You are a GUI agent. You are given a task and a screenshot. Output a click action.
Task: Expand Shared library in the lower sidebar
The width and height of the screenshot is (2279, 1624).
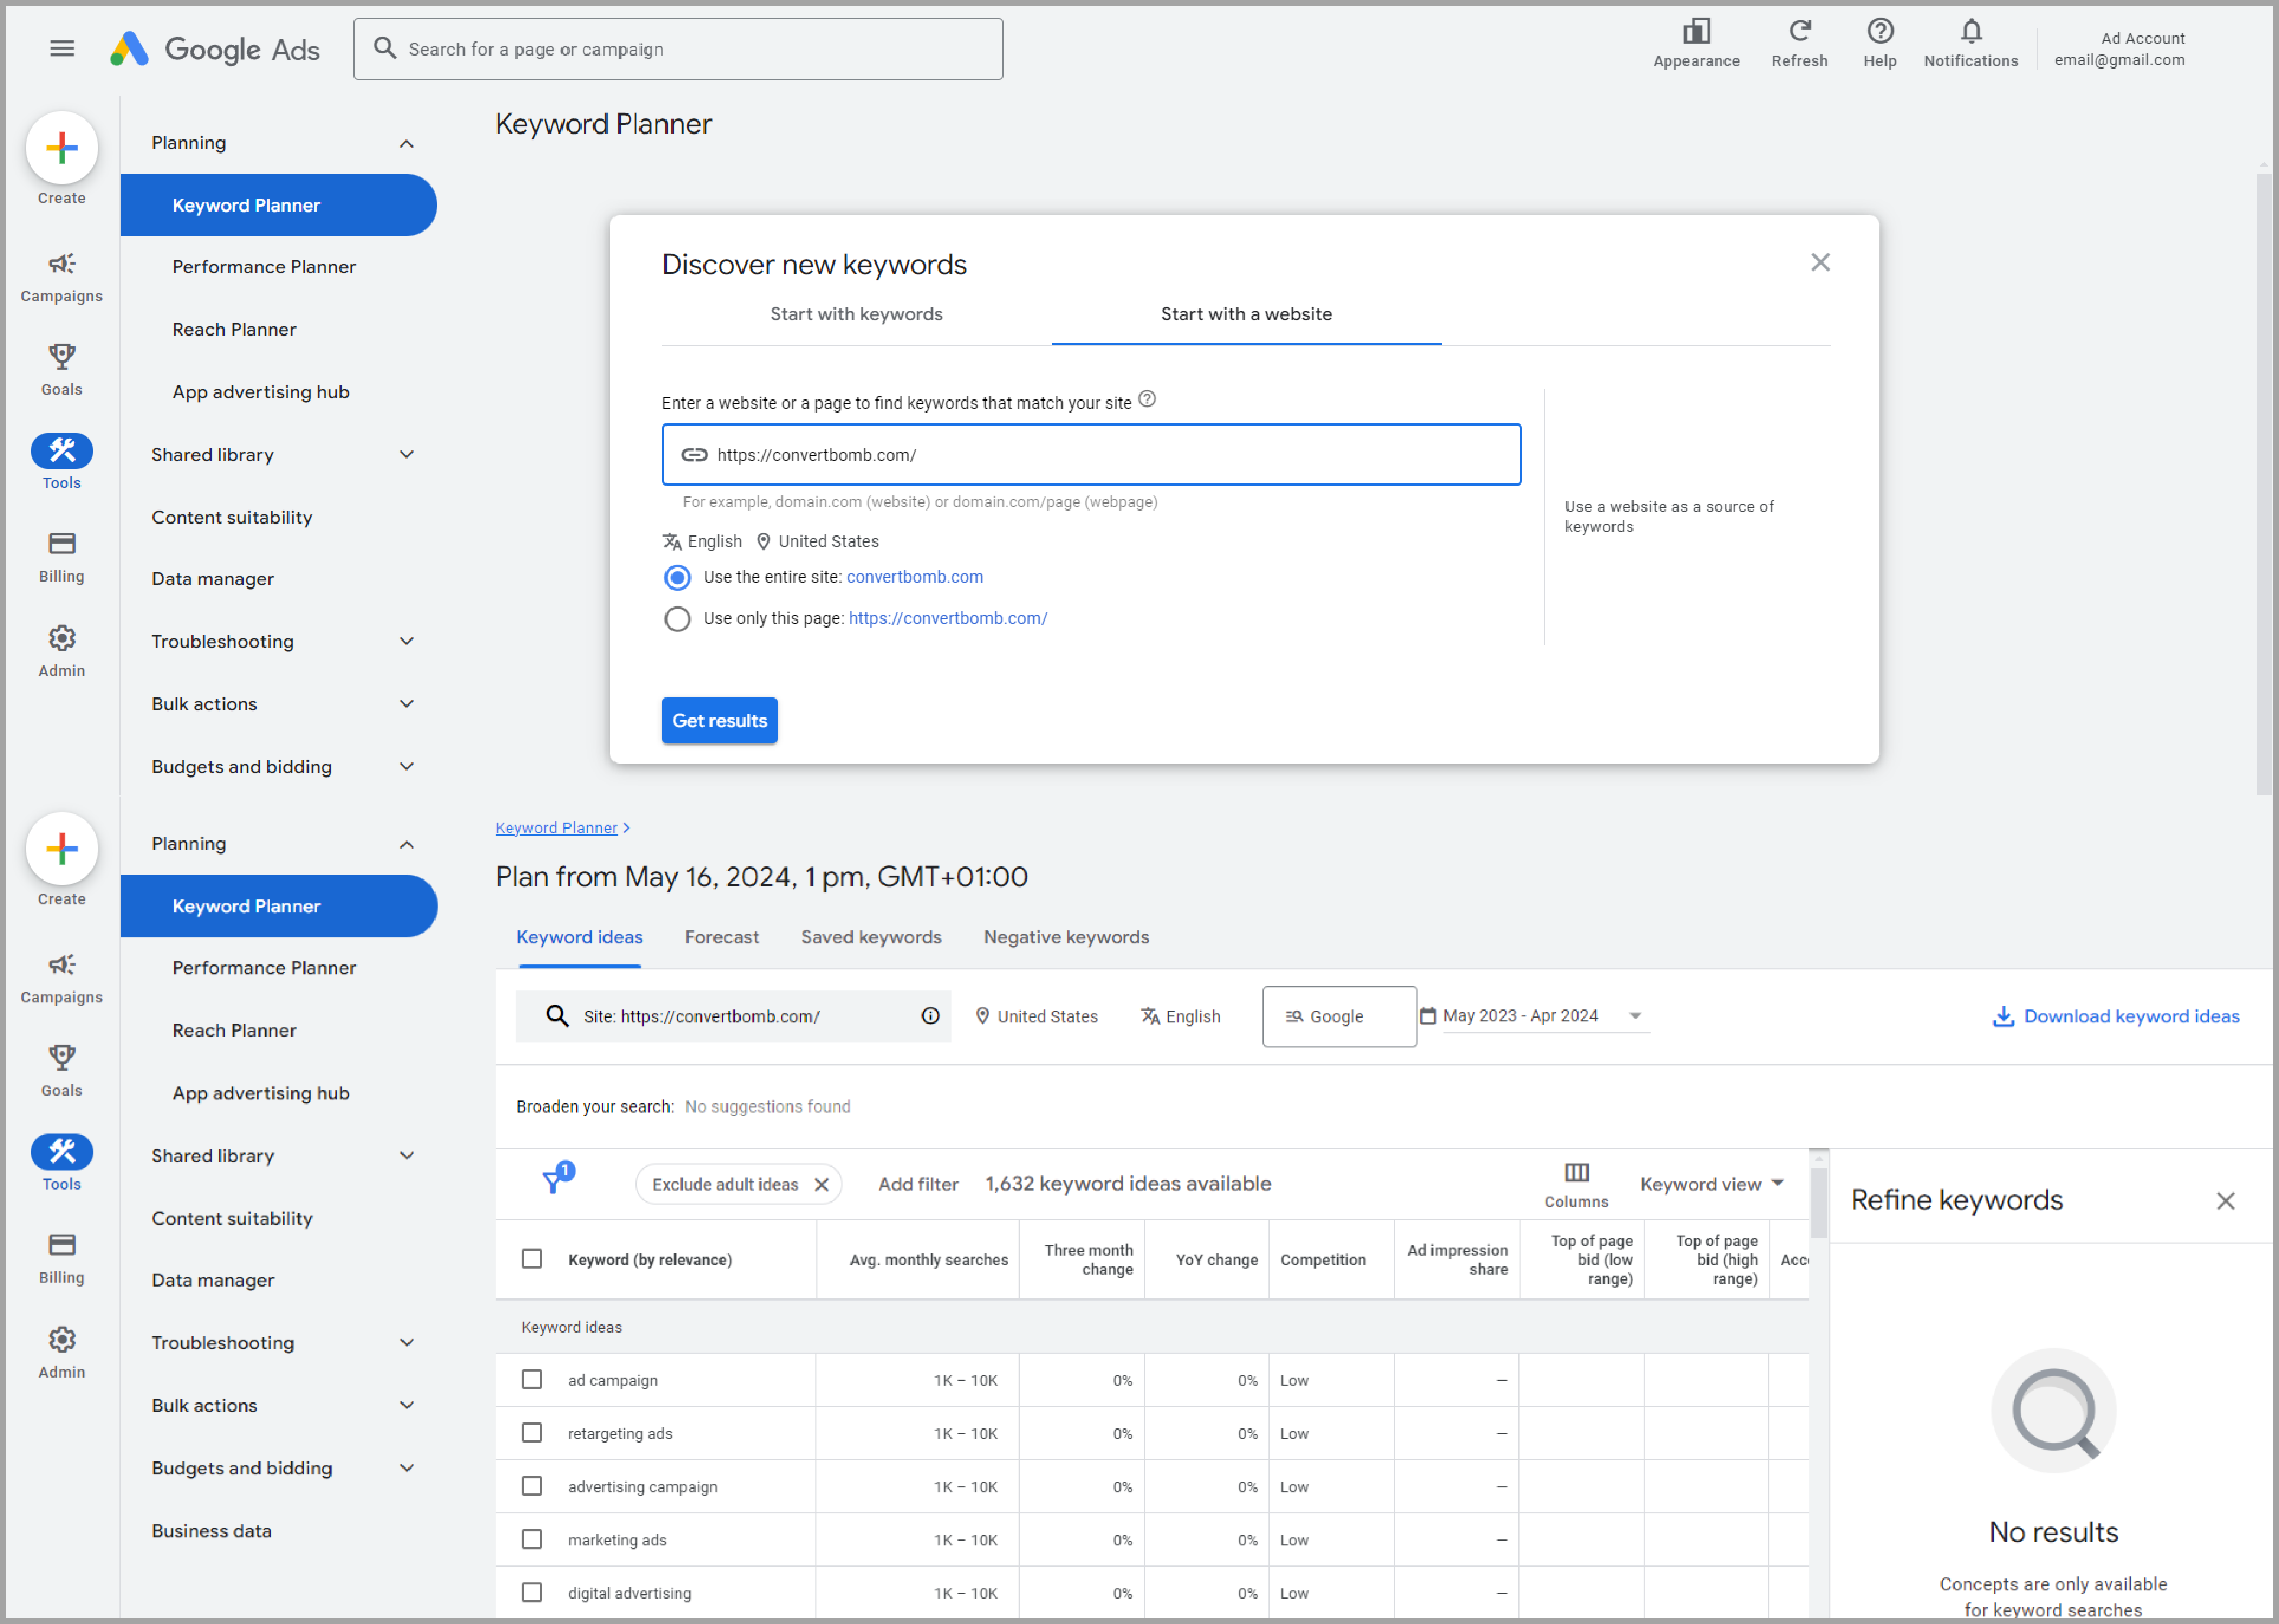coord(406,1156)
